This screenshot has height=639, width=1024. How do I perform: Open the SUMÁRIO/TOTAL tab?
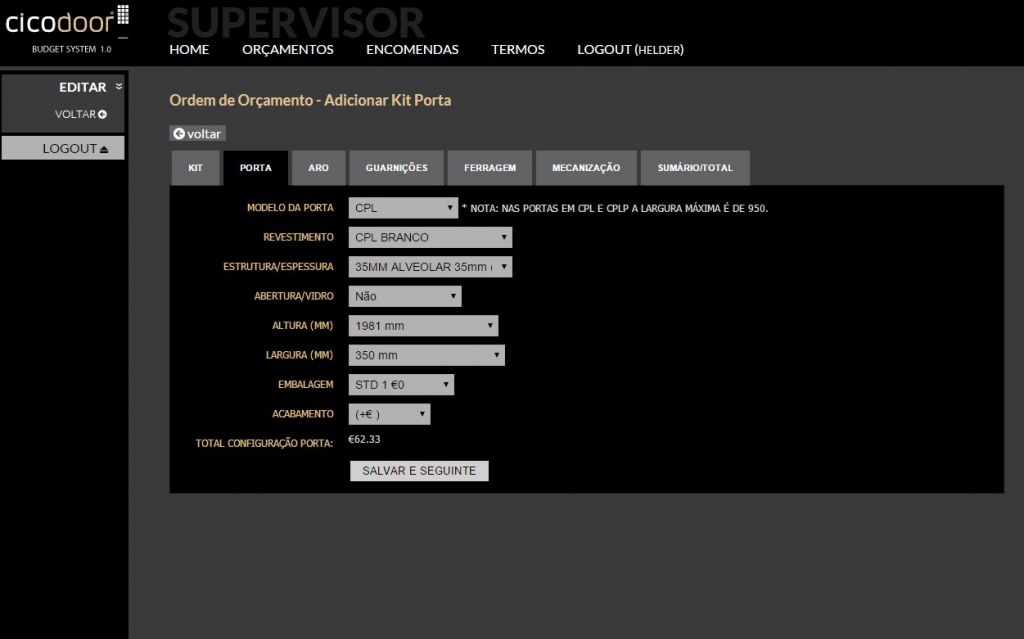click(694, 168)
